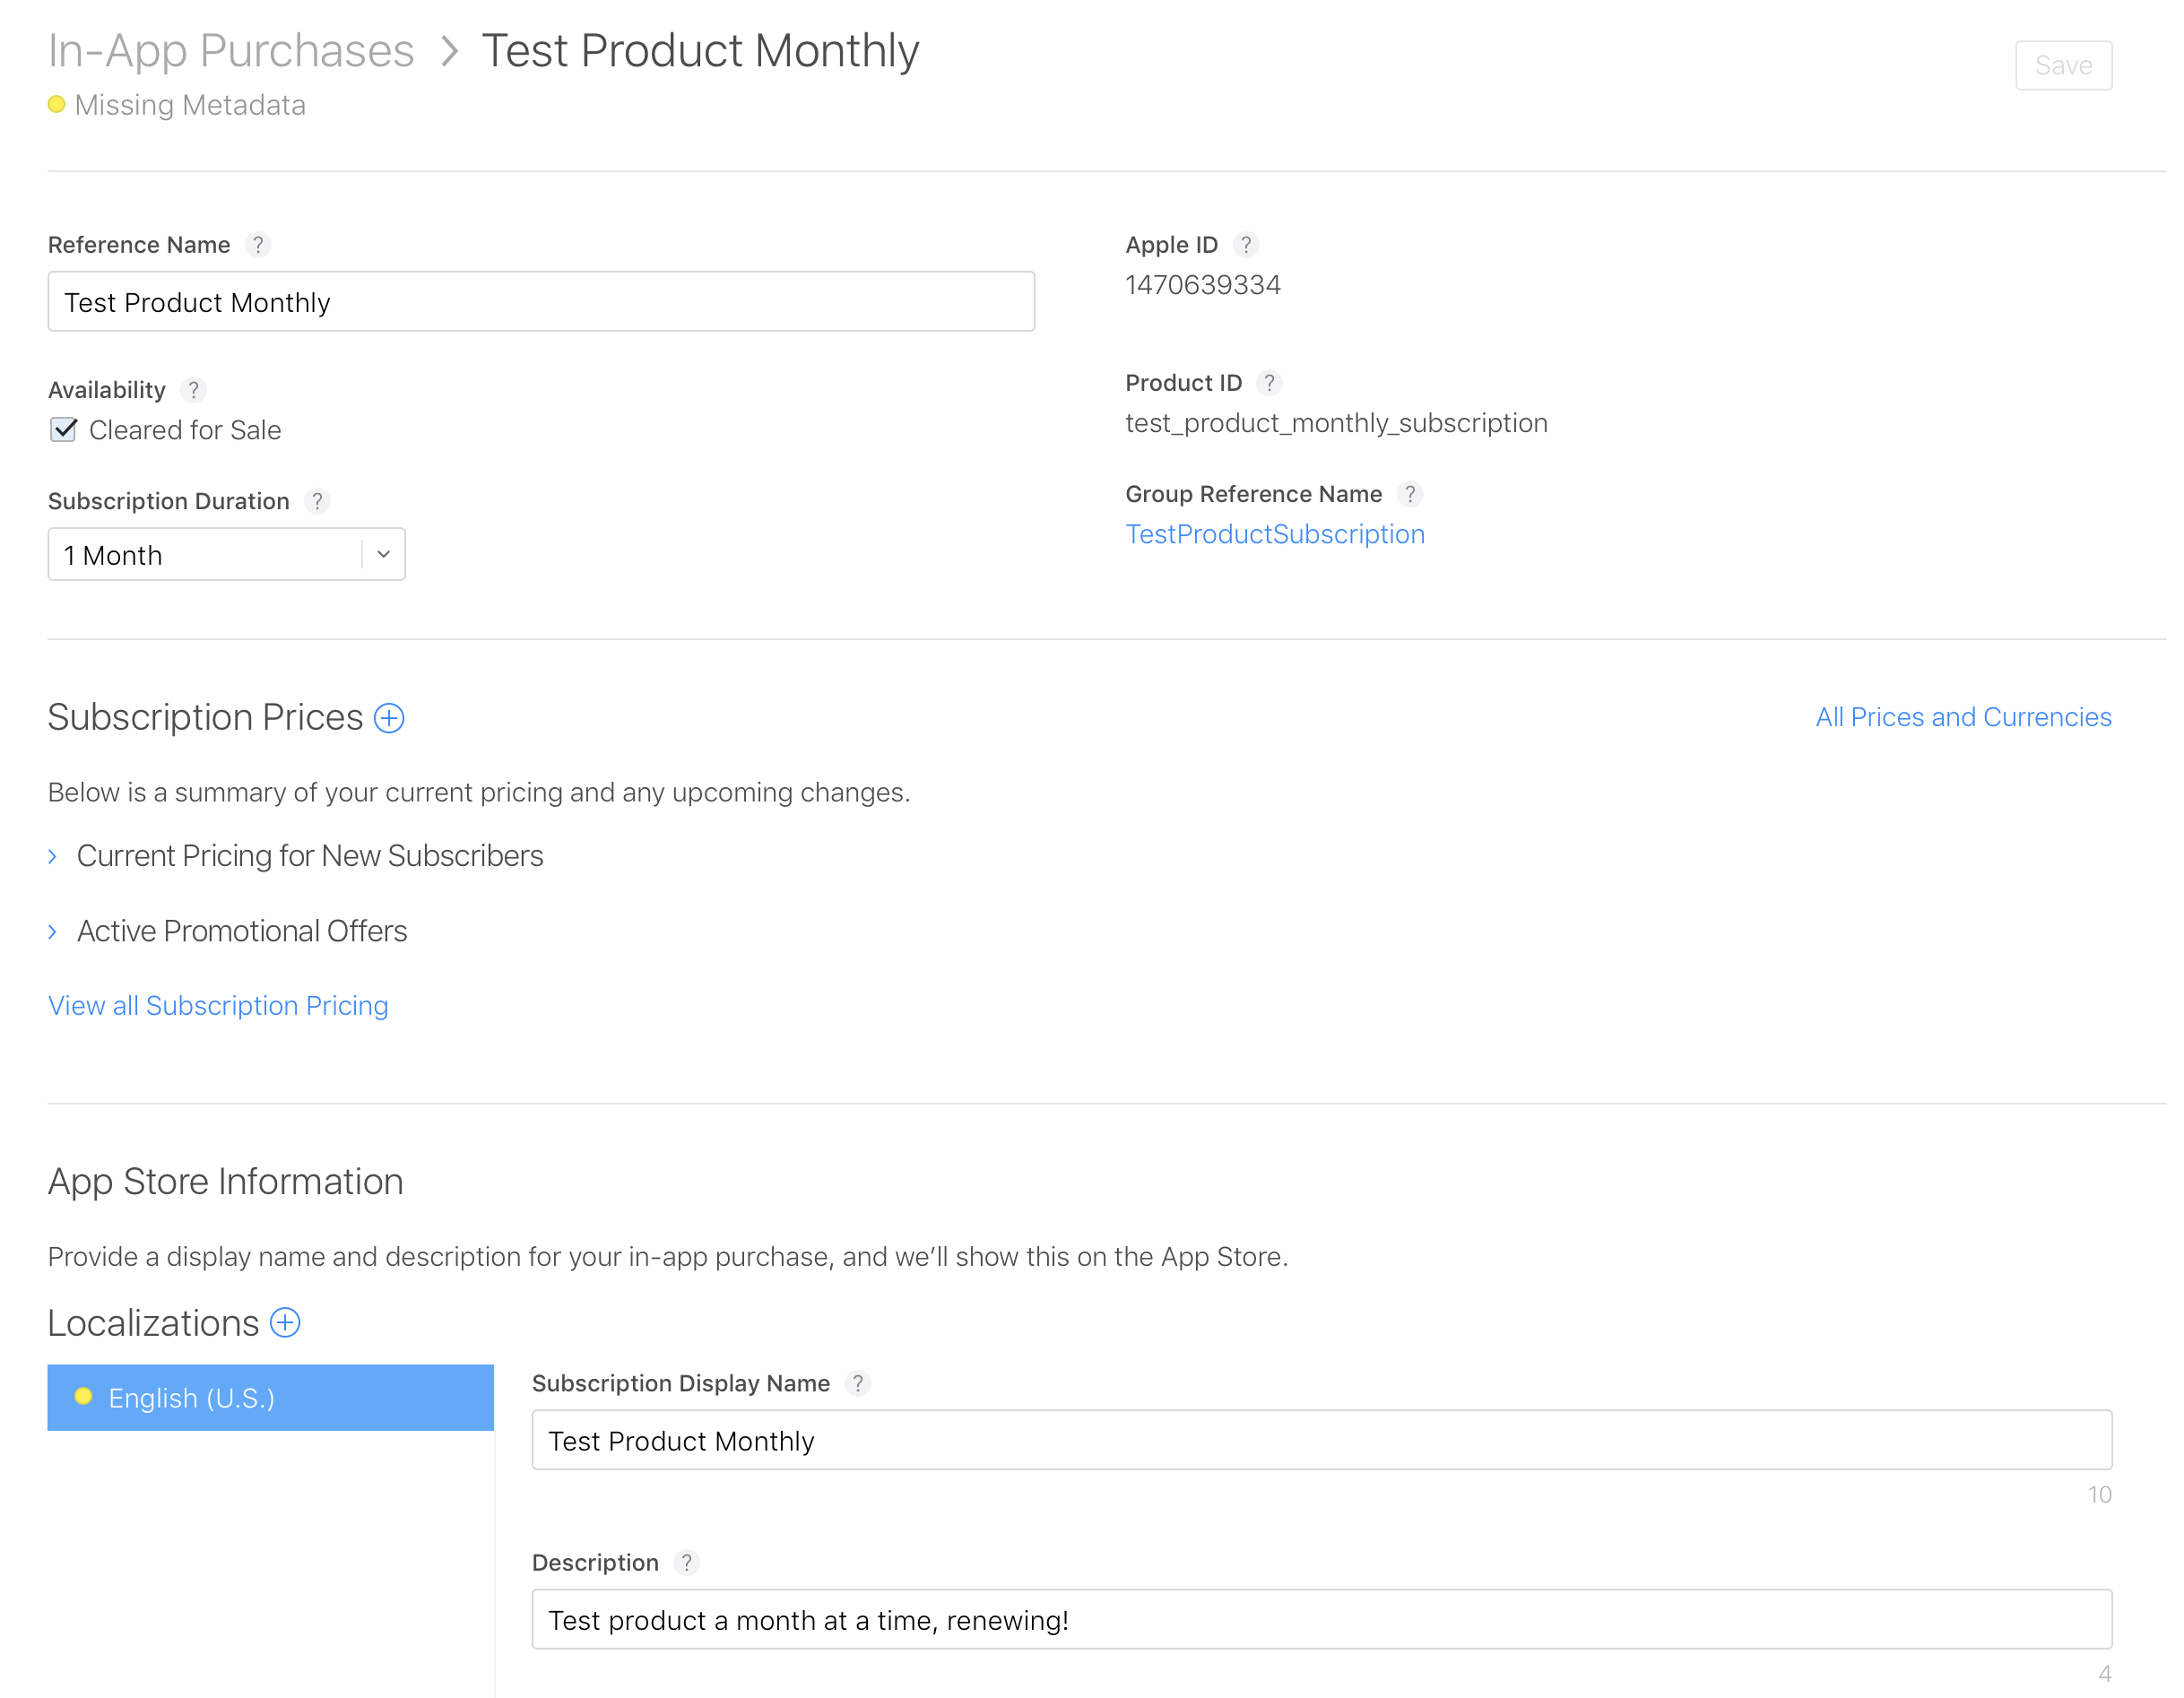Screen dimensions: 2184x1698
Task: Expand Active Promotional Offers section
Action: pos(241,932)
